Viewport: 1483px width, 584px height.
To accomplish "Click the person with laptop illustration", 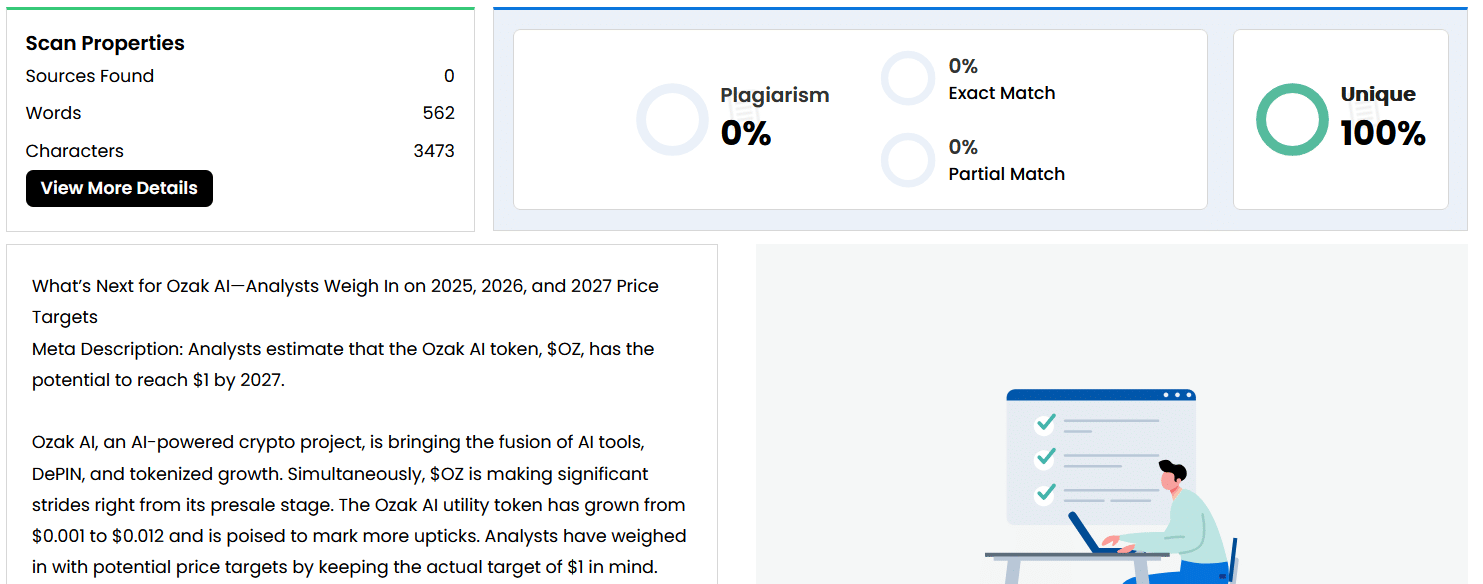I will (1180, 520).
